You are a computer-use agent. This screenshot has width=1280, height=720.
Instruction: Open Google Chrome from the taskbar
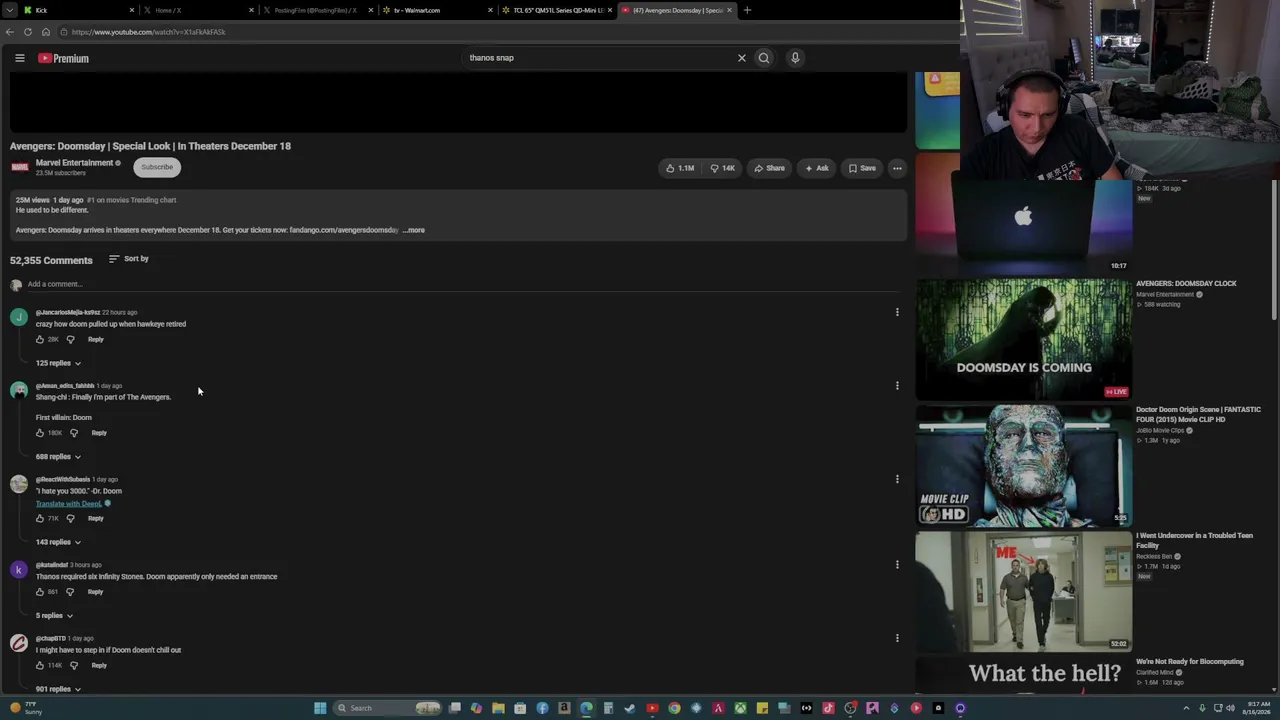tap(674, 708)
